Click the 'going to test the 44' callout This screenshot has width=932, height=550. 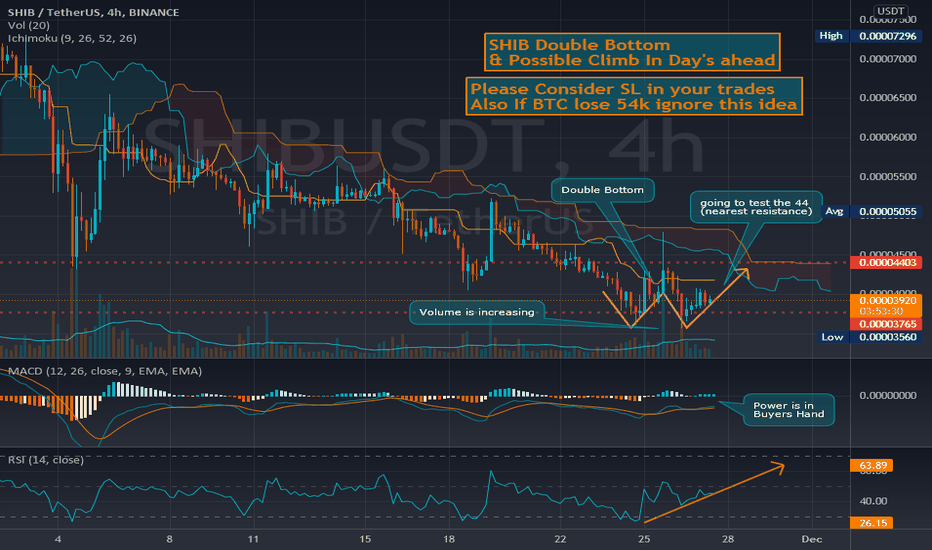pos(755,207)
